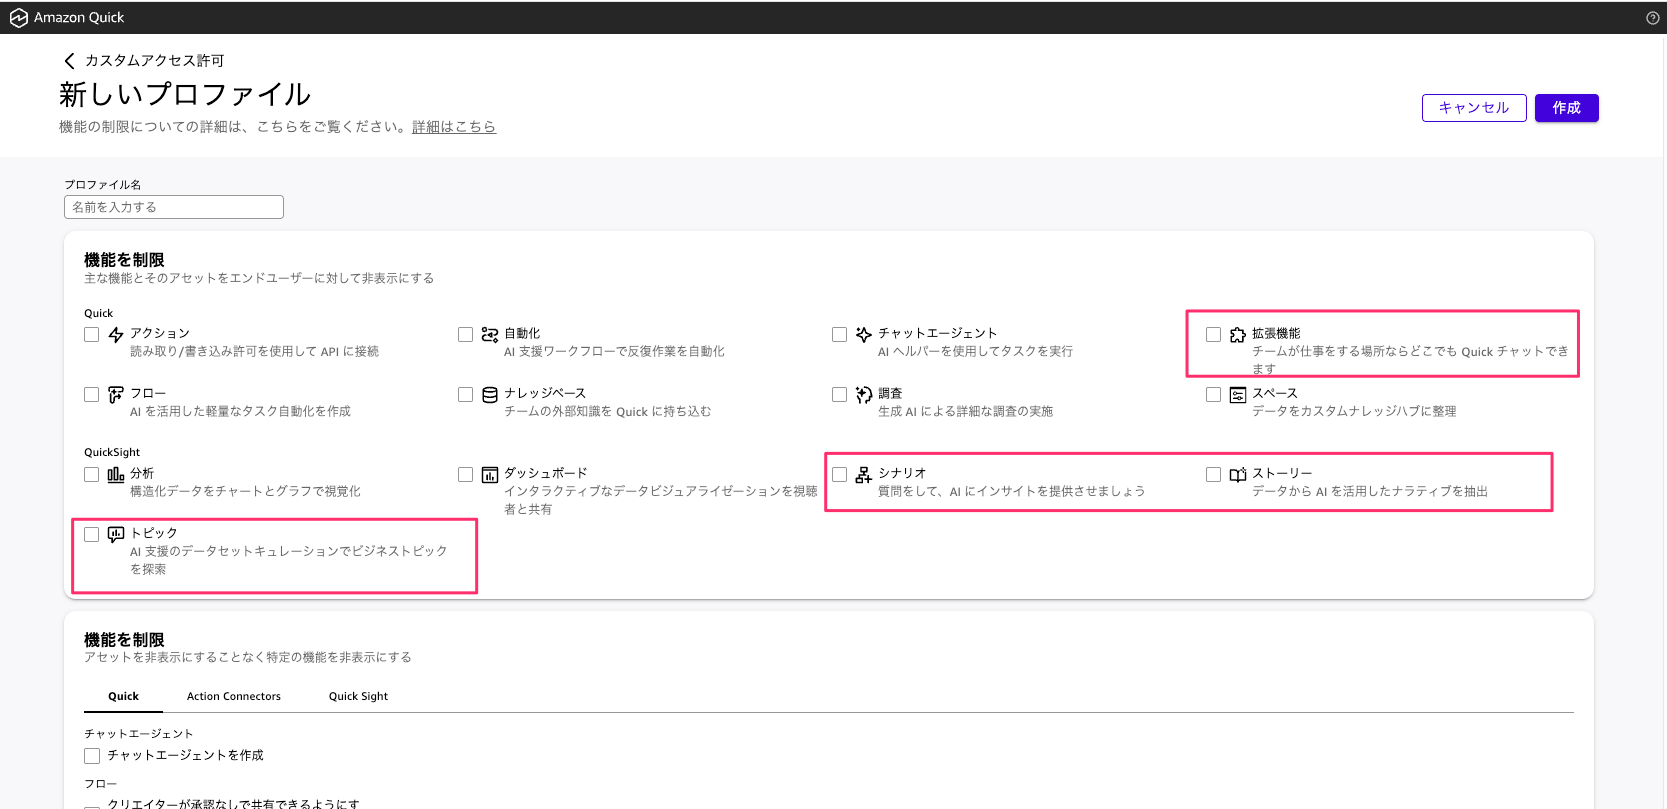Click the カスタムアクセス許可 back link text
This screenshot has width=1667, height=809.
[x=154, y=61]
